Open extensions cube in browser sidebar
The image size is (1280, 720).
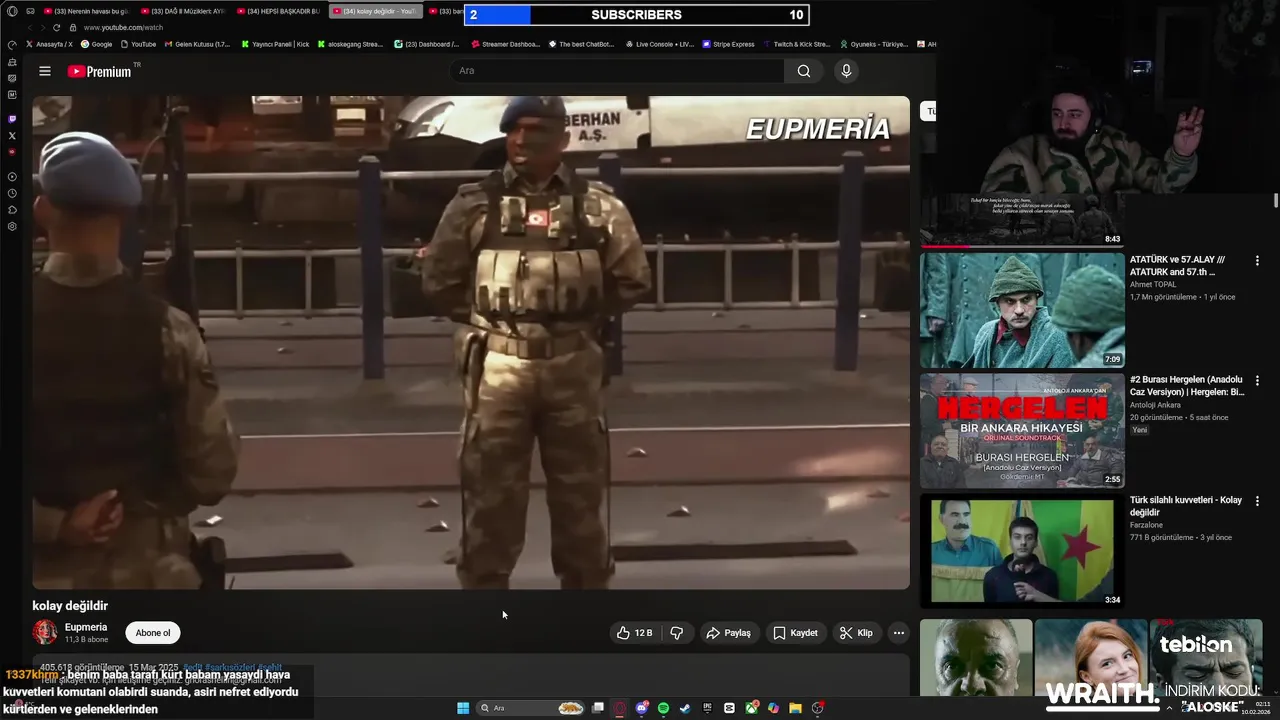[x=12, y=210]
